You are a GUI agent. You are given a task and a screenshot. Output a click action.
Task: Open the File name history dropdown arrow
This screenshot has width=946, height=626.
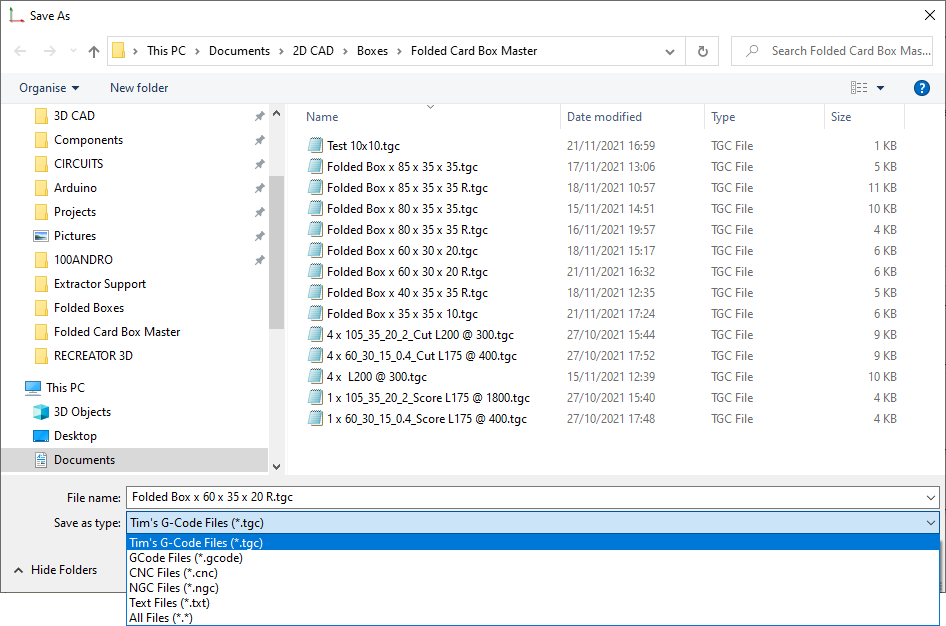pyautogui.click(x=931, y=498)
